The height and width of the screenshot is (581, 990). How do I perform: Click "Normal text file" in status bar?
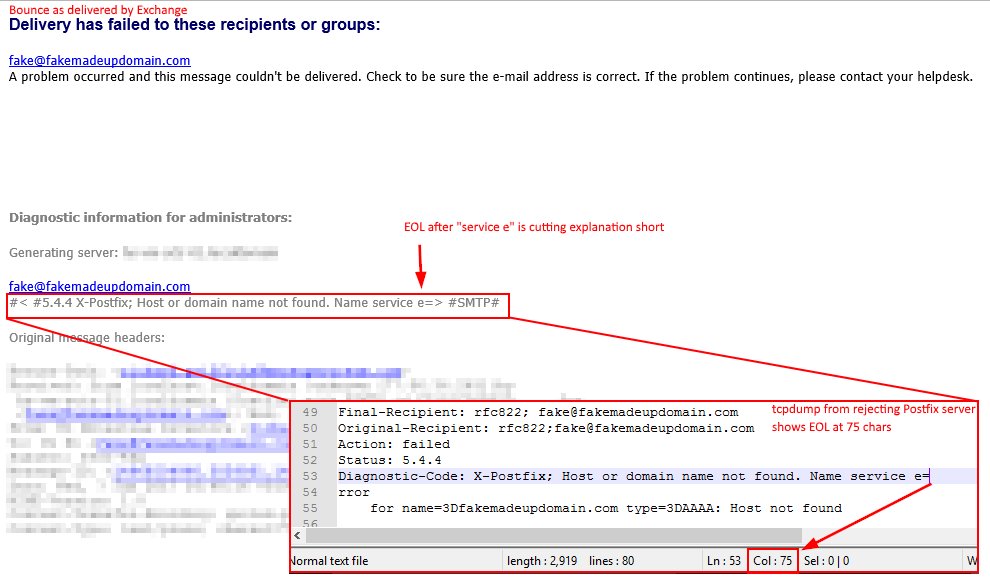[x=329, y=561]
